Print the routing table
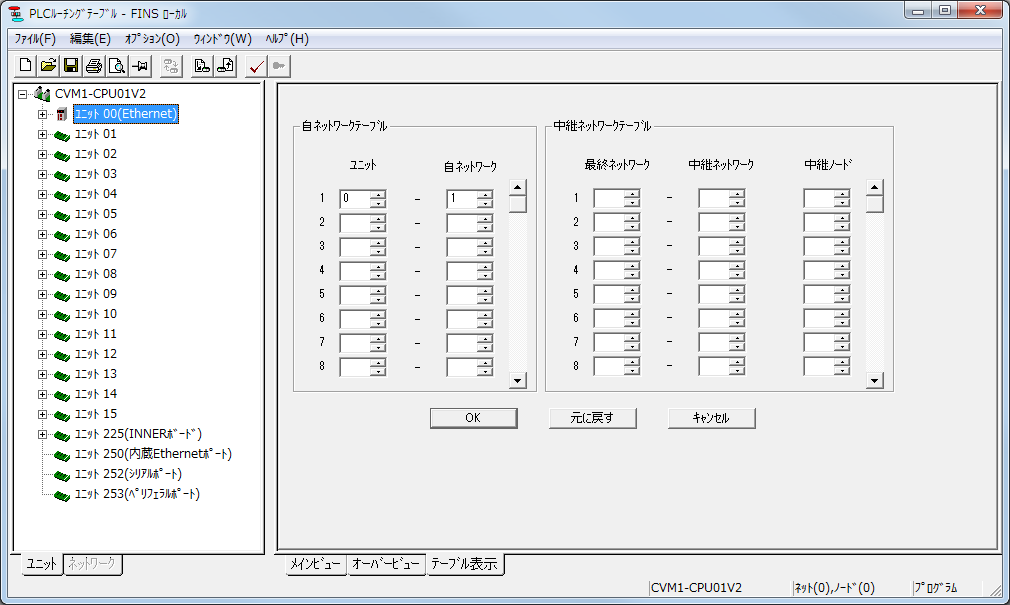 pyautogui.click(x=93, y=65)
